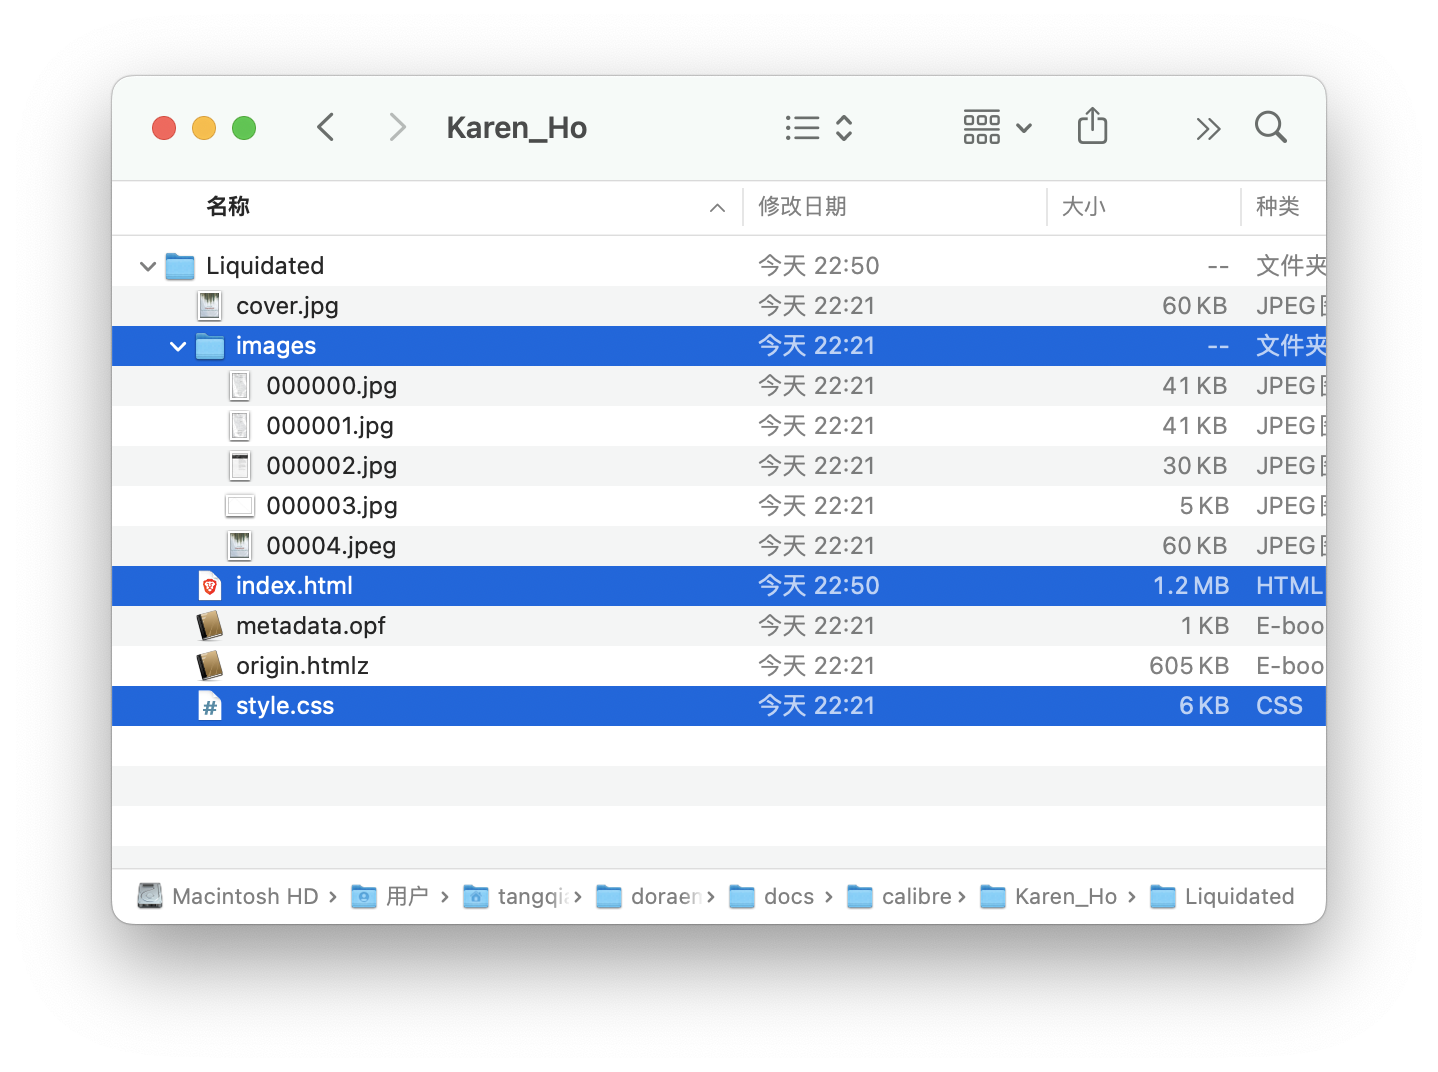Collapse the images folder disclosure triangle
The image size is (1438, 1072).
click(x=177, y=345)
